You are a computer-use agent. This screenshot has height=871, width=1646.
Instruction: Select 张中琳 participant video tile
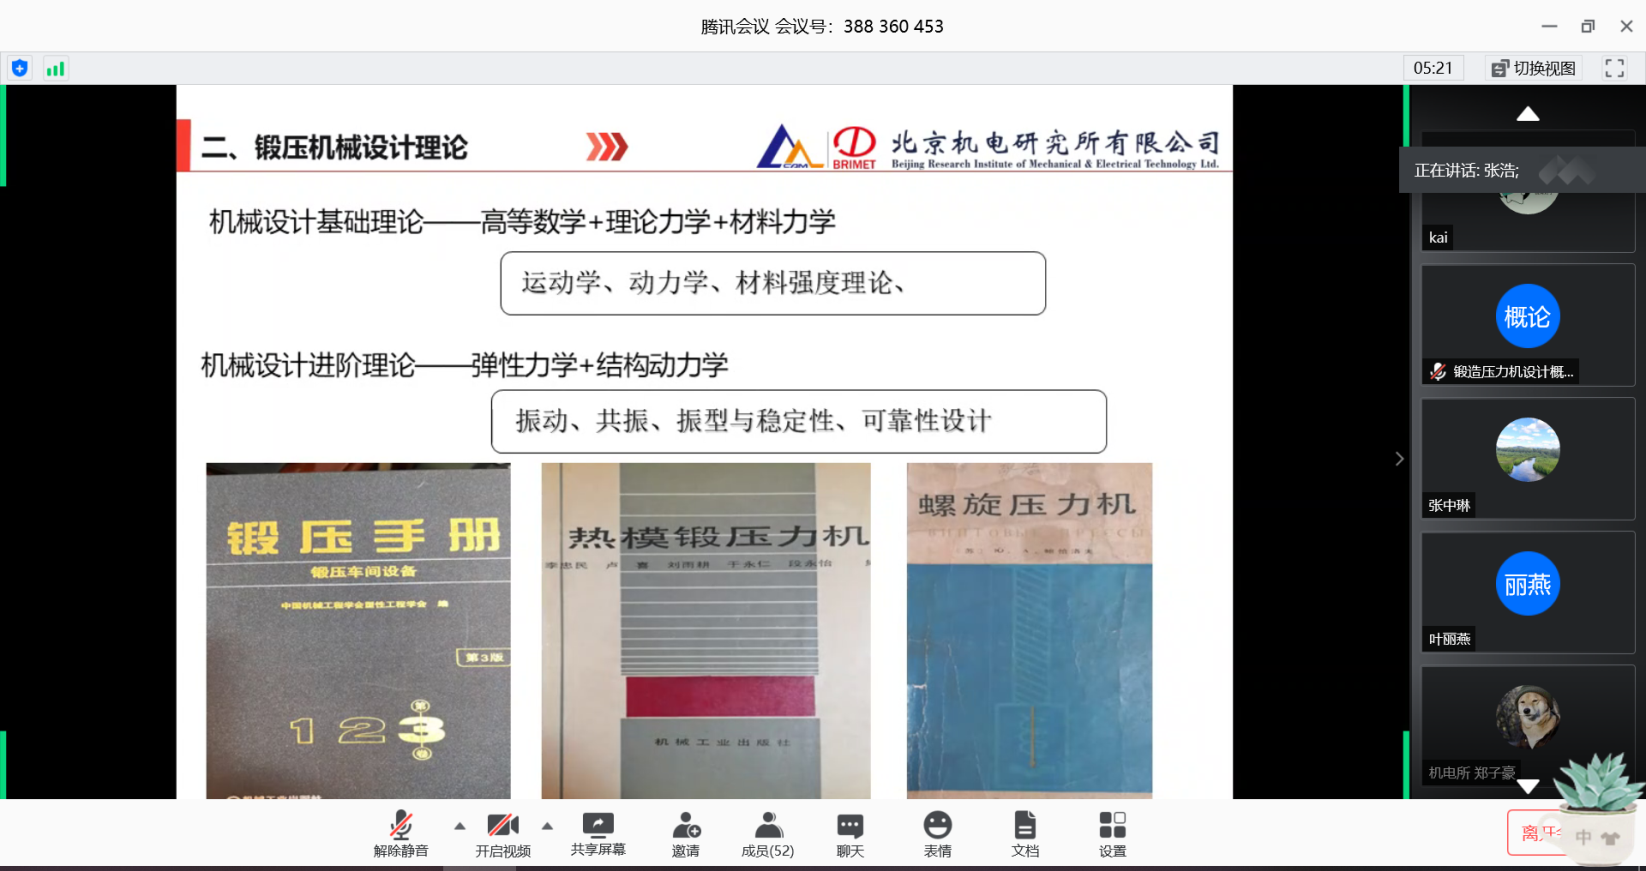coord(1527,458)
